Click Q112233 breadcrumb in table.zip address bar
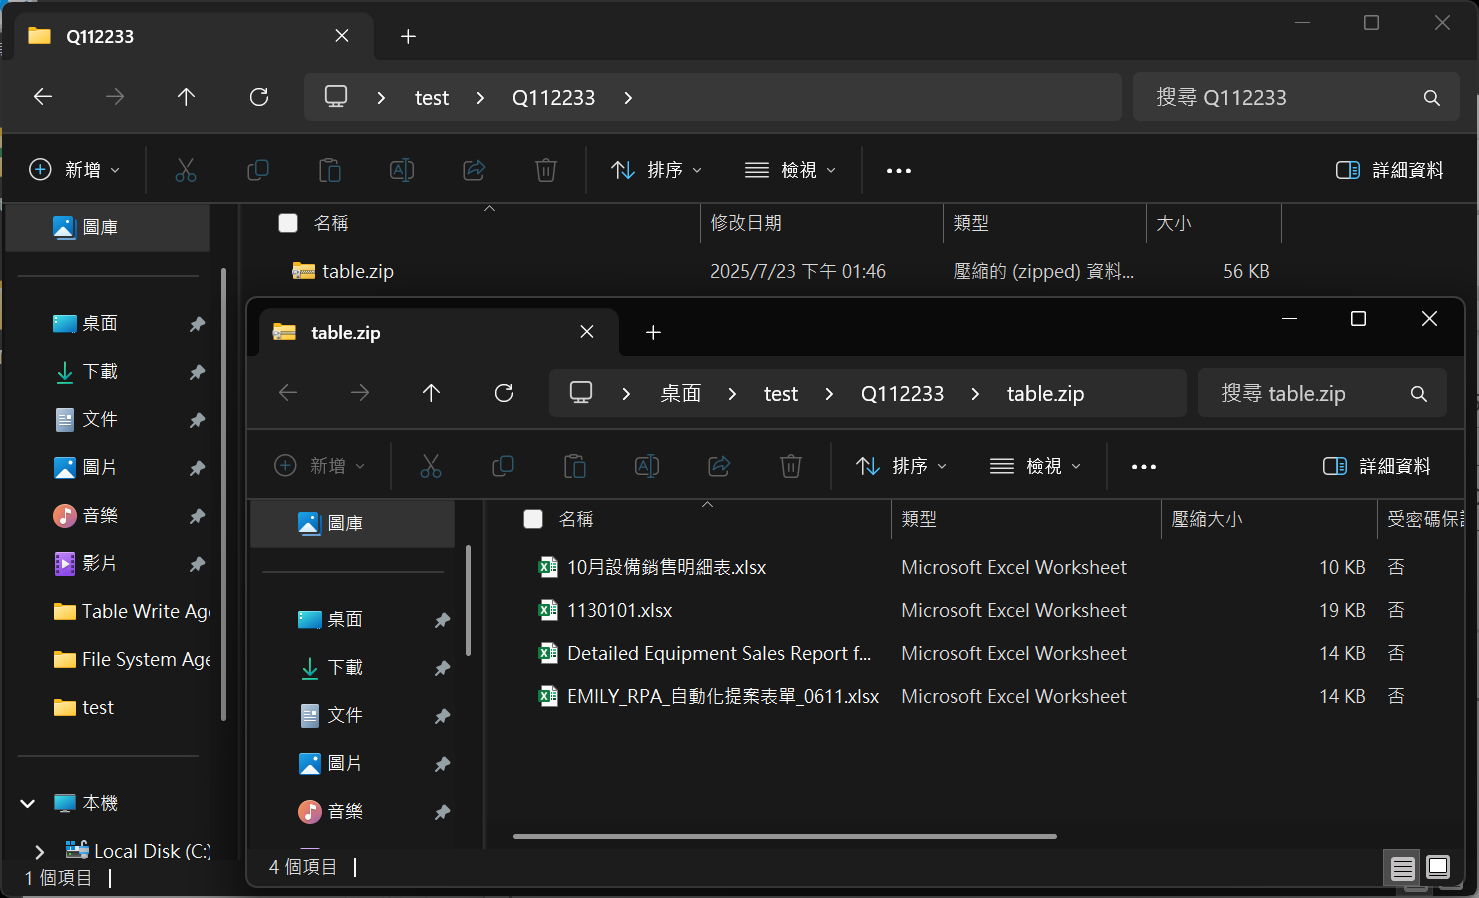Screen dimensions: 1479x898 coord(902,394)
